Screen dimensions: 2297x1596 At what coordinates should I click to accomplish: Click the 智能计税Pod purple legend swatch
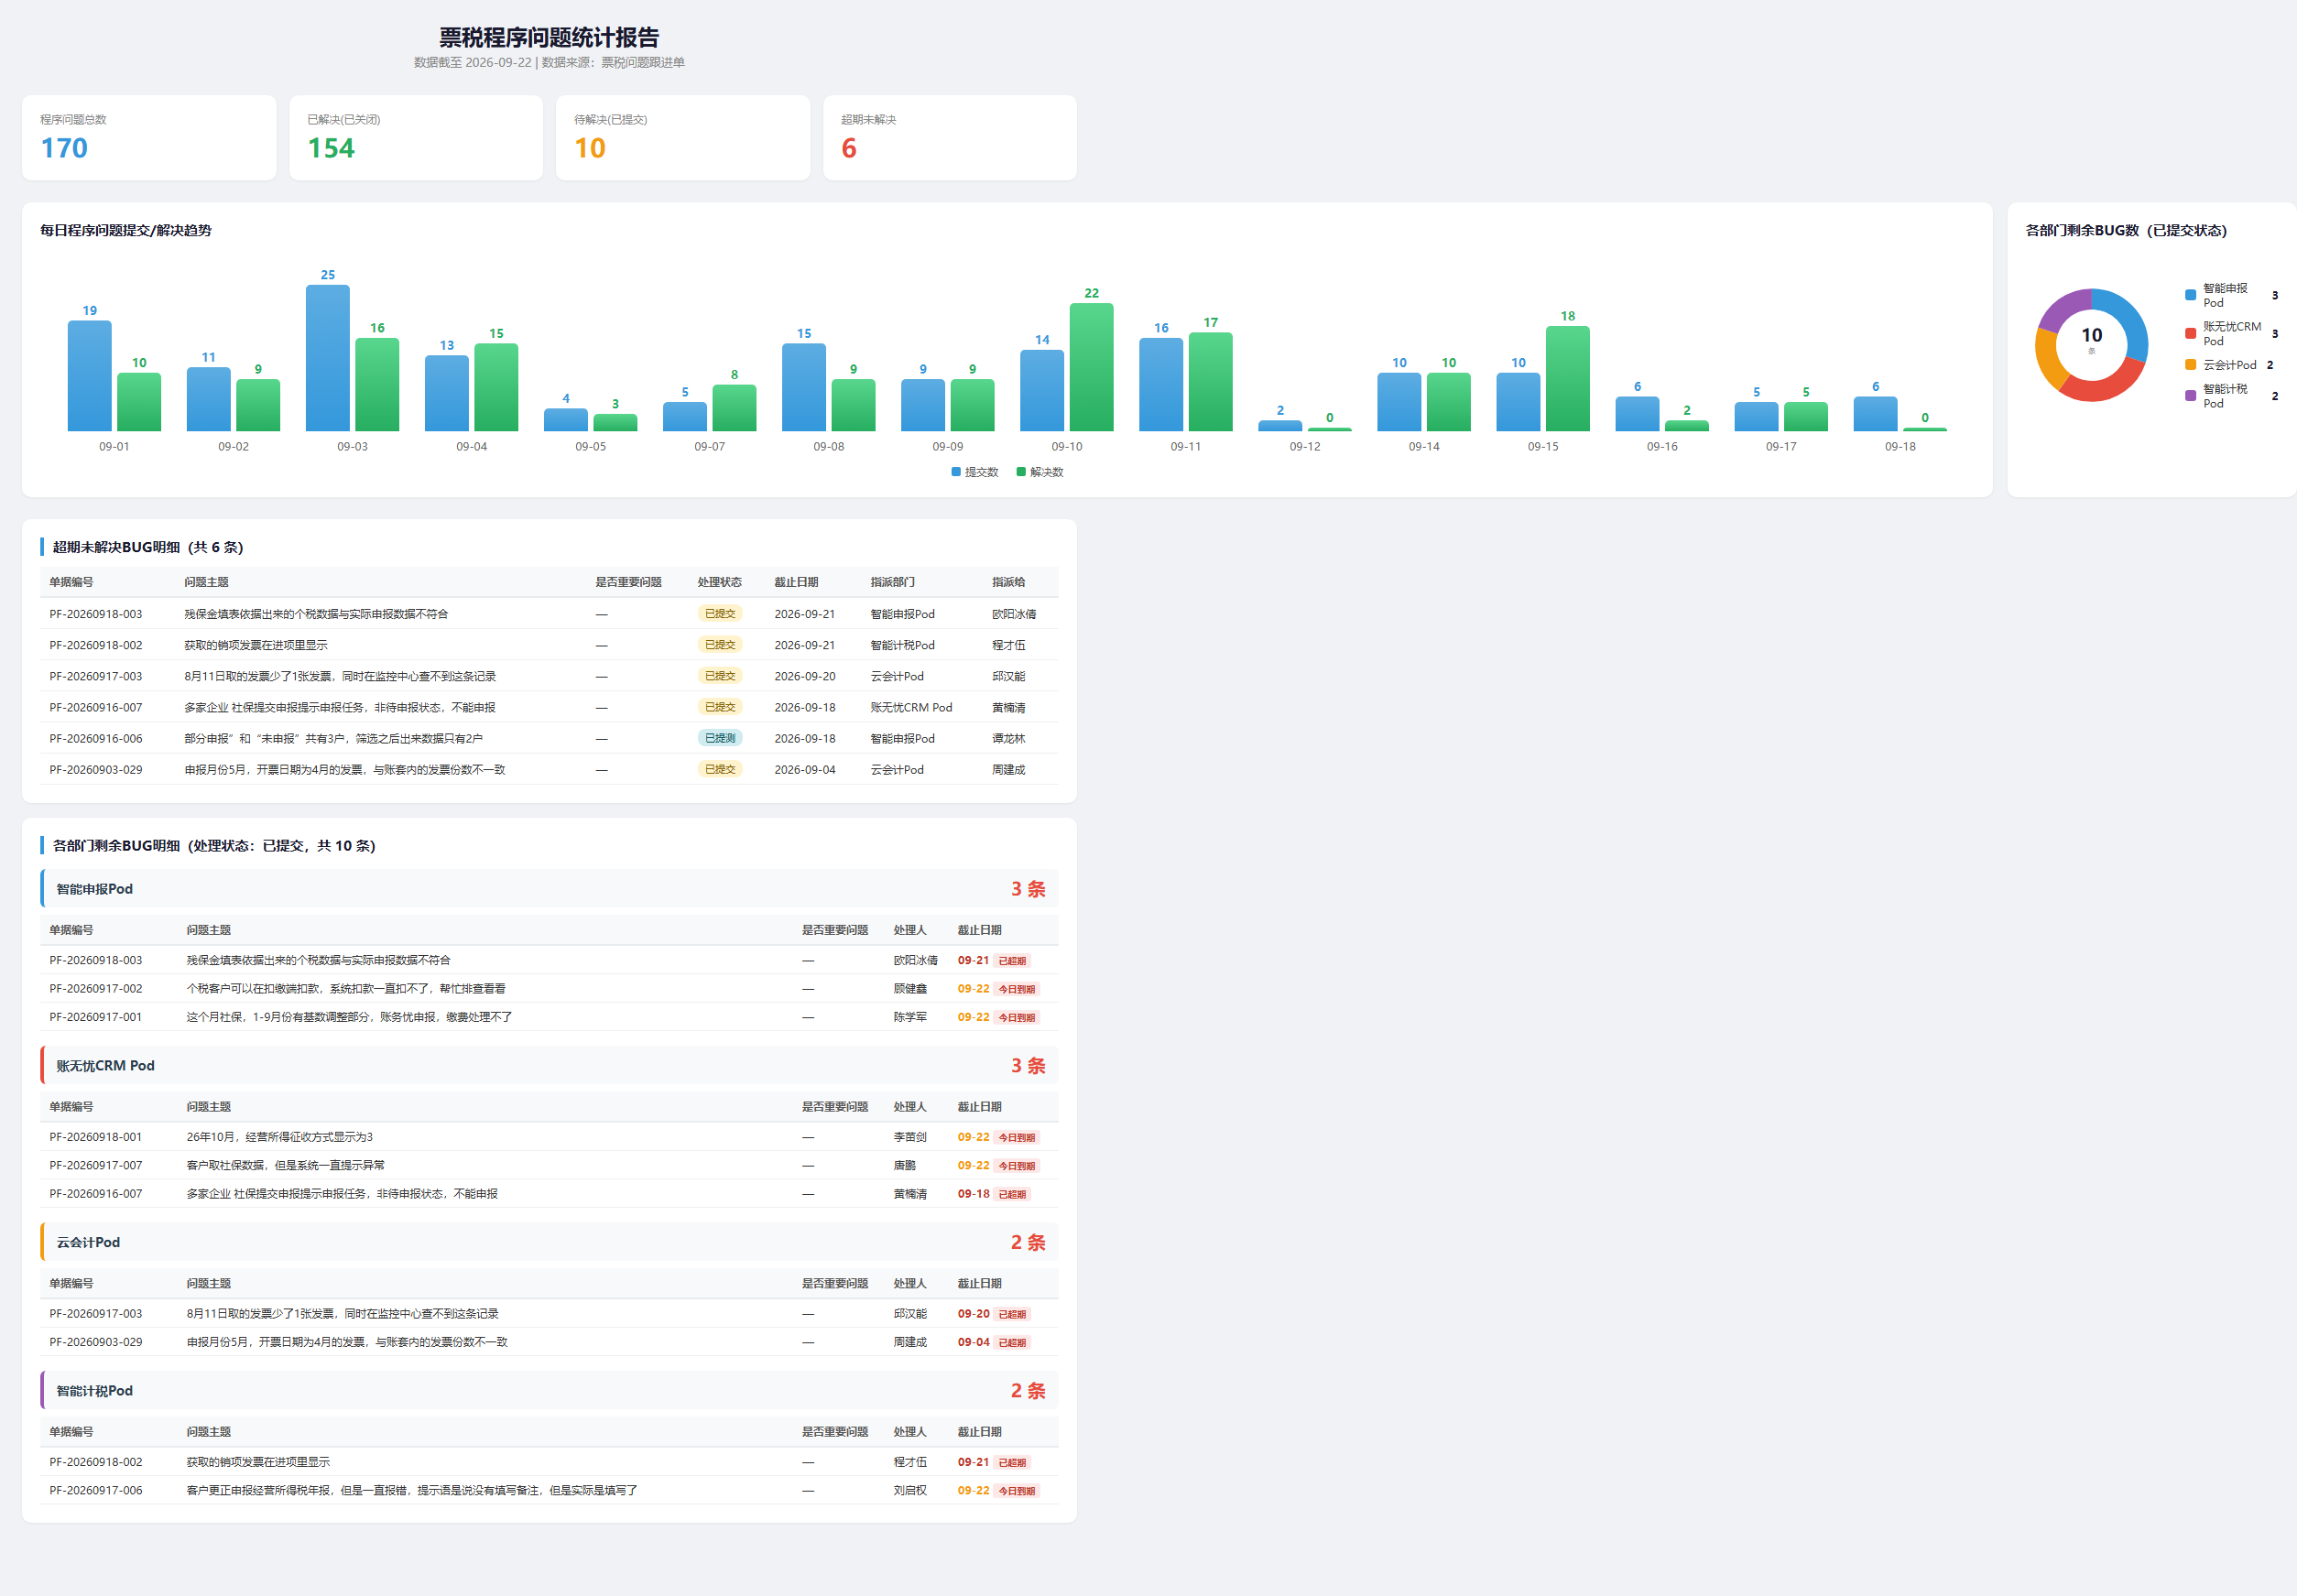[2190, 396]
